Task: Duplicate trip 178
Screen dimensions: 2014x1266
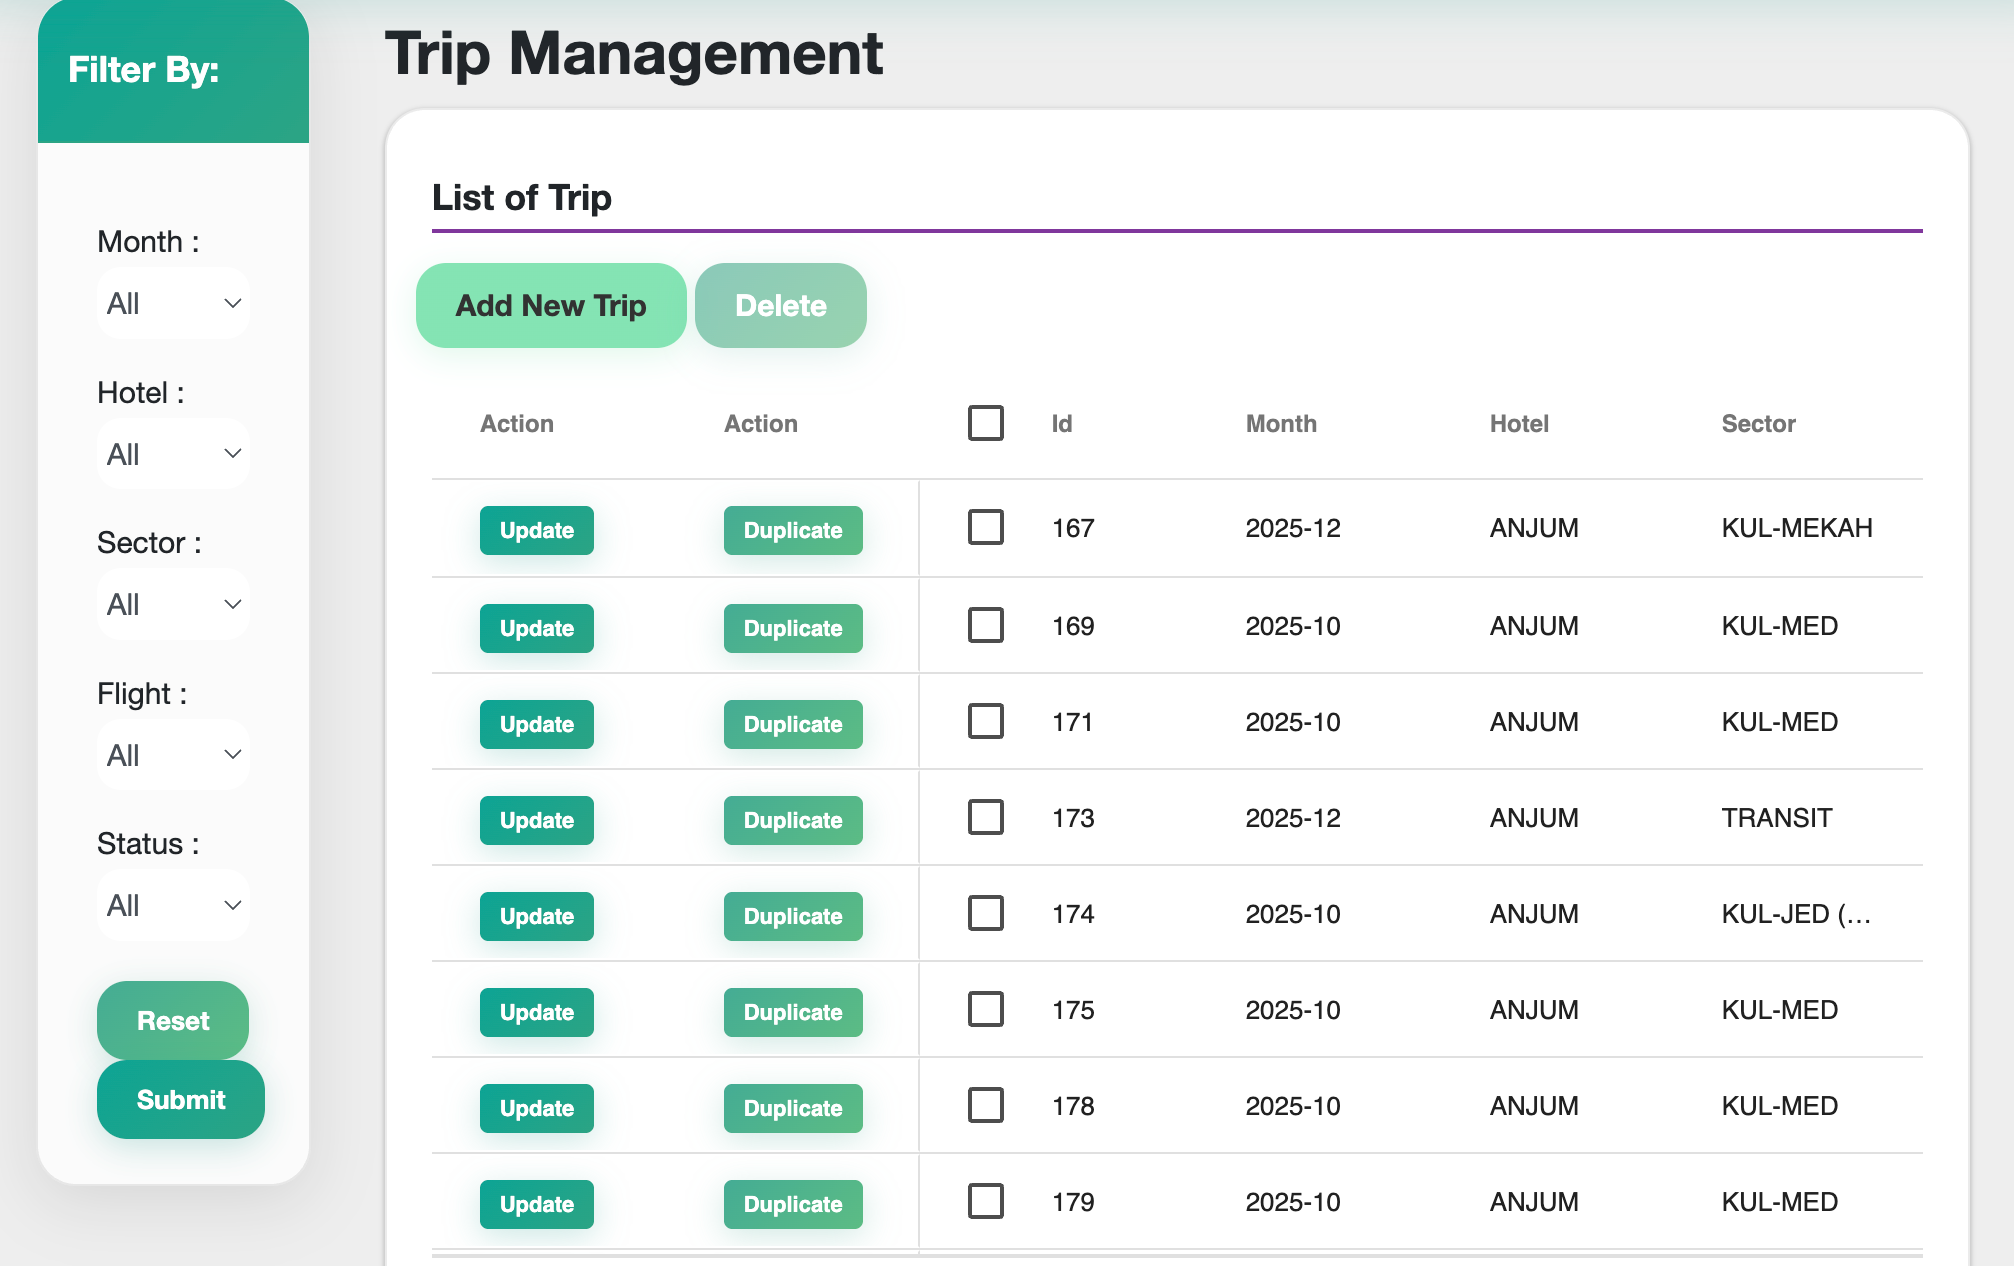Action: tap(793, 1108)
